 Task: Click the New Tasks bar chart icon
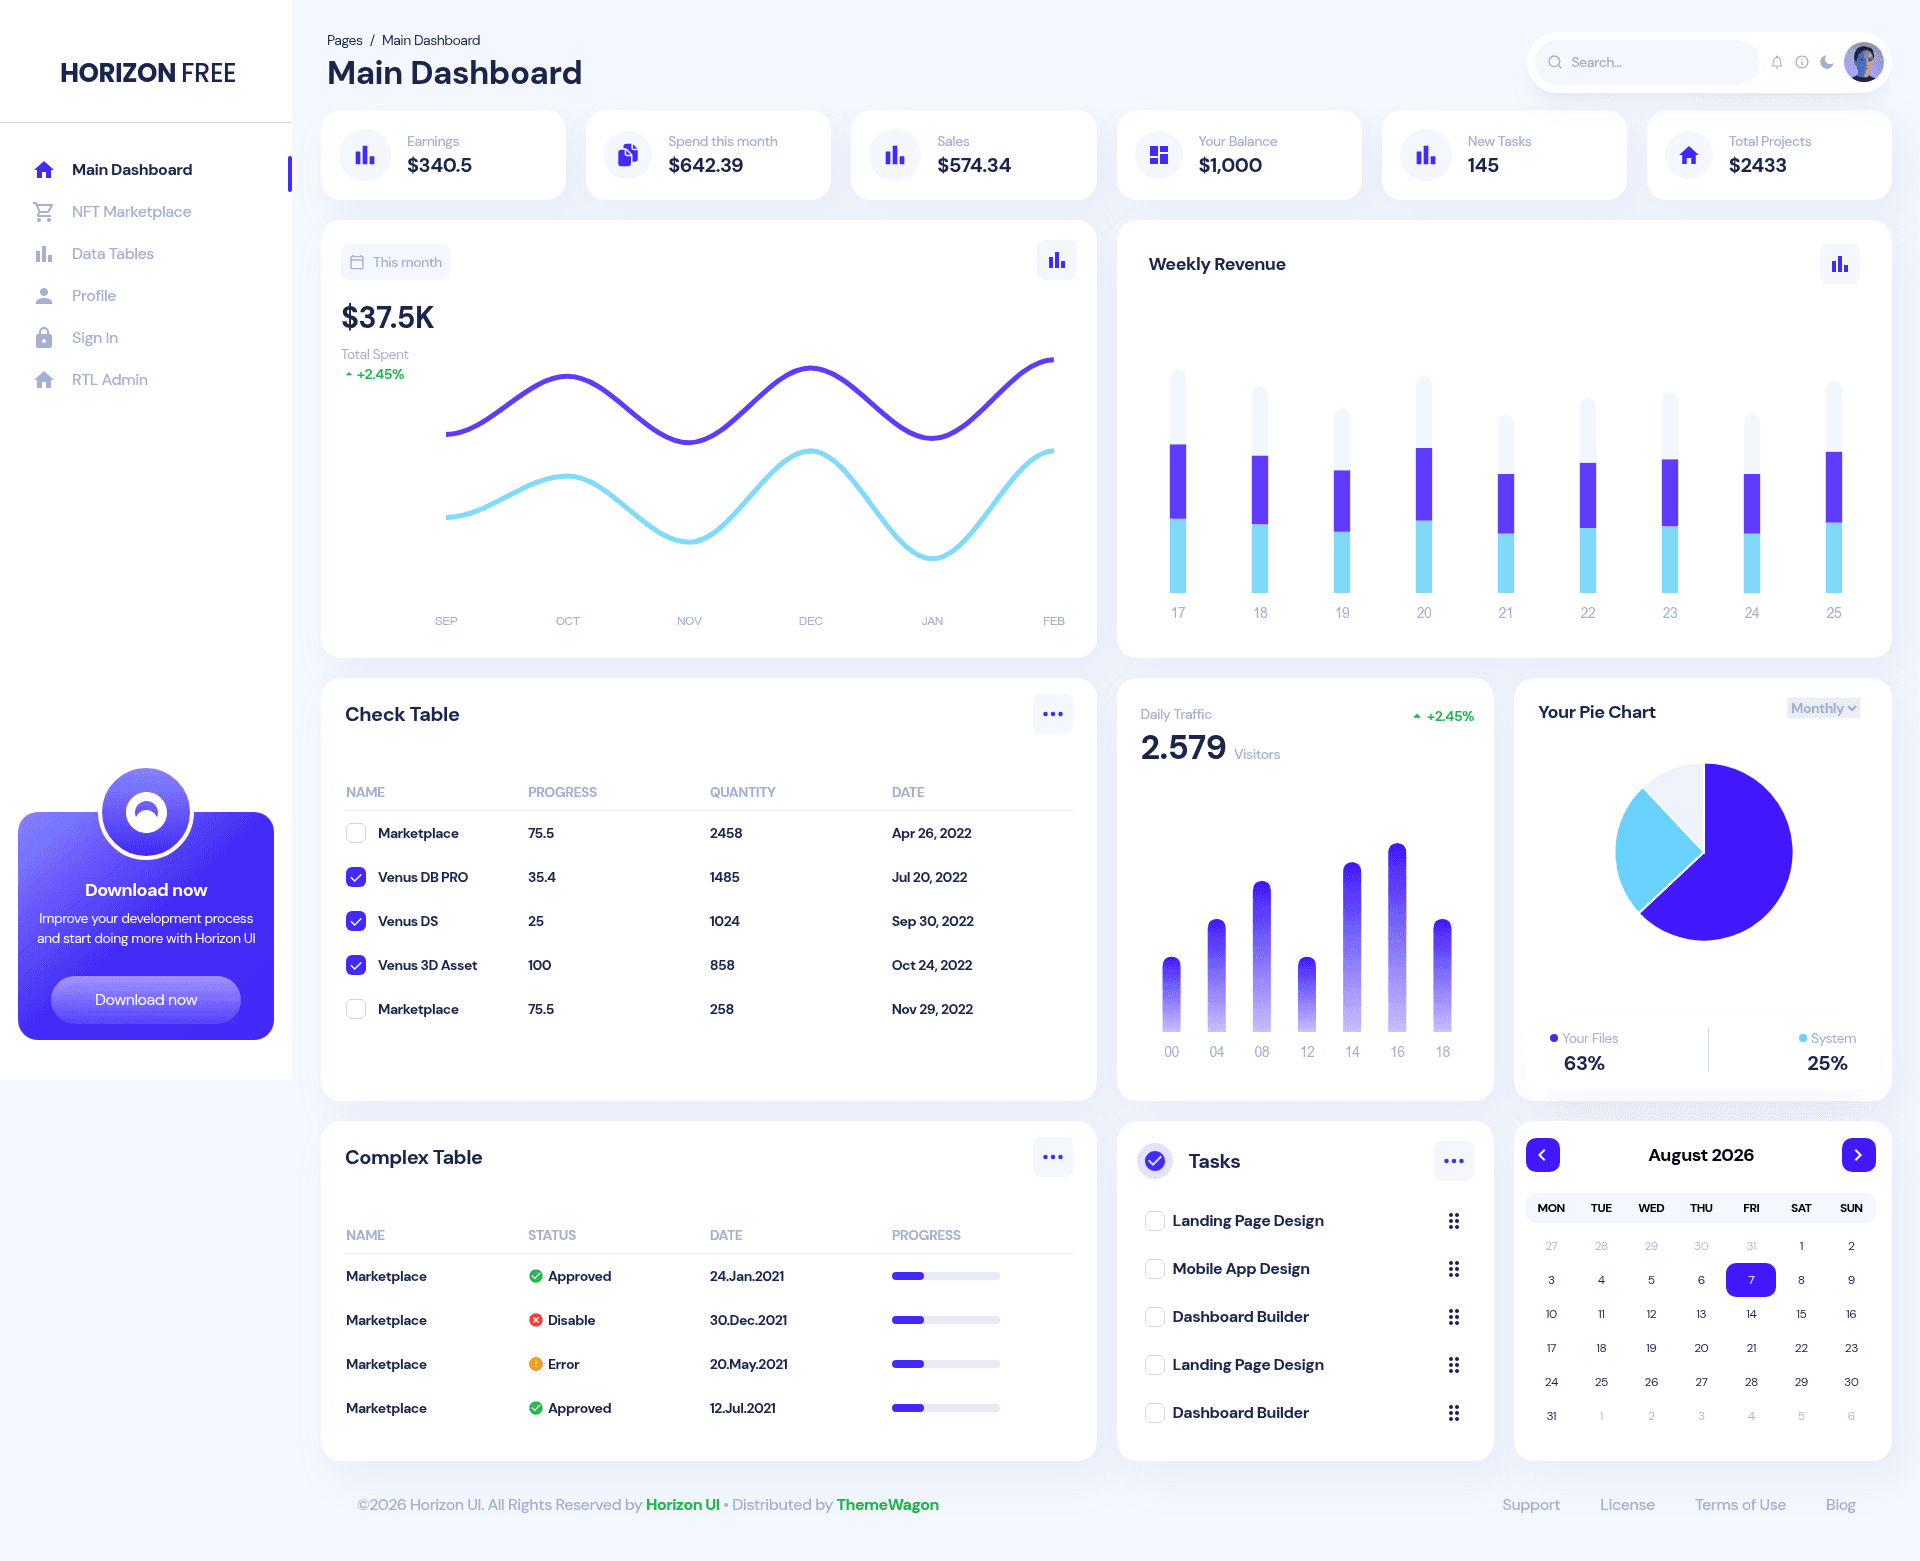[x=1426, y=155]
